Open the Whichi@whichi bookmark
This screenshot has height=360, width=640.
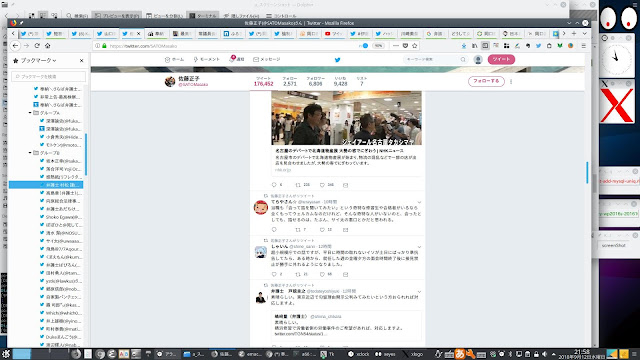(60, 313)
